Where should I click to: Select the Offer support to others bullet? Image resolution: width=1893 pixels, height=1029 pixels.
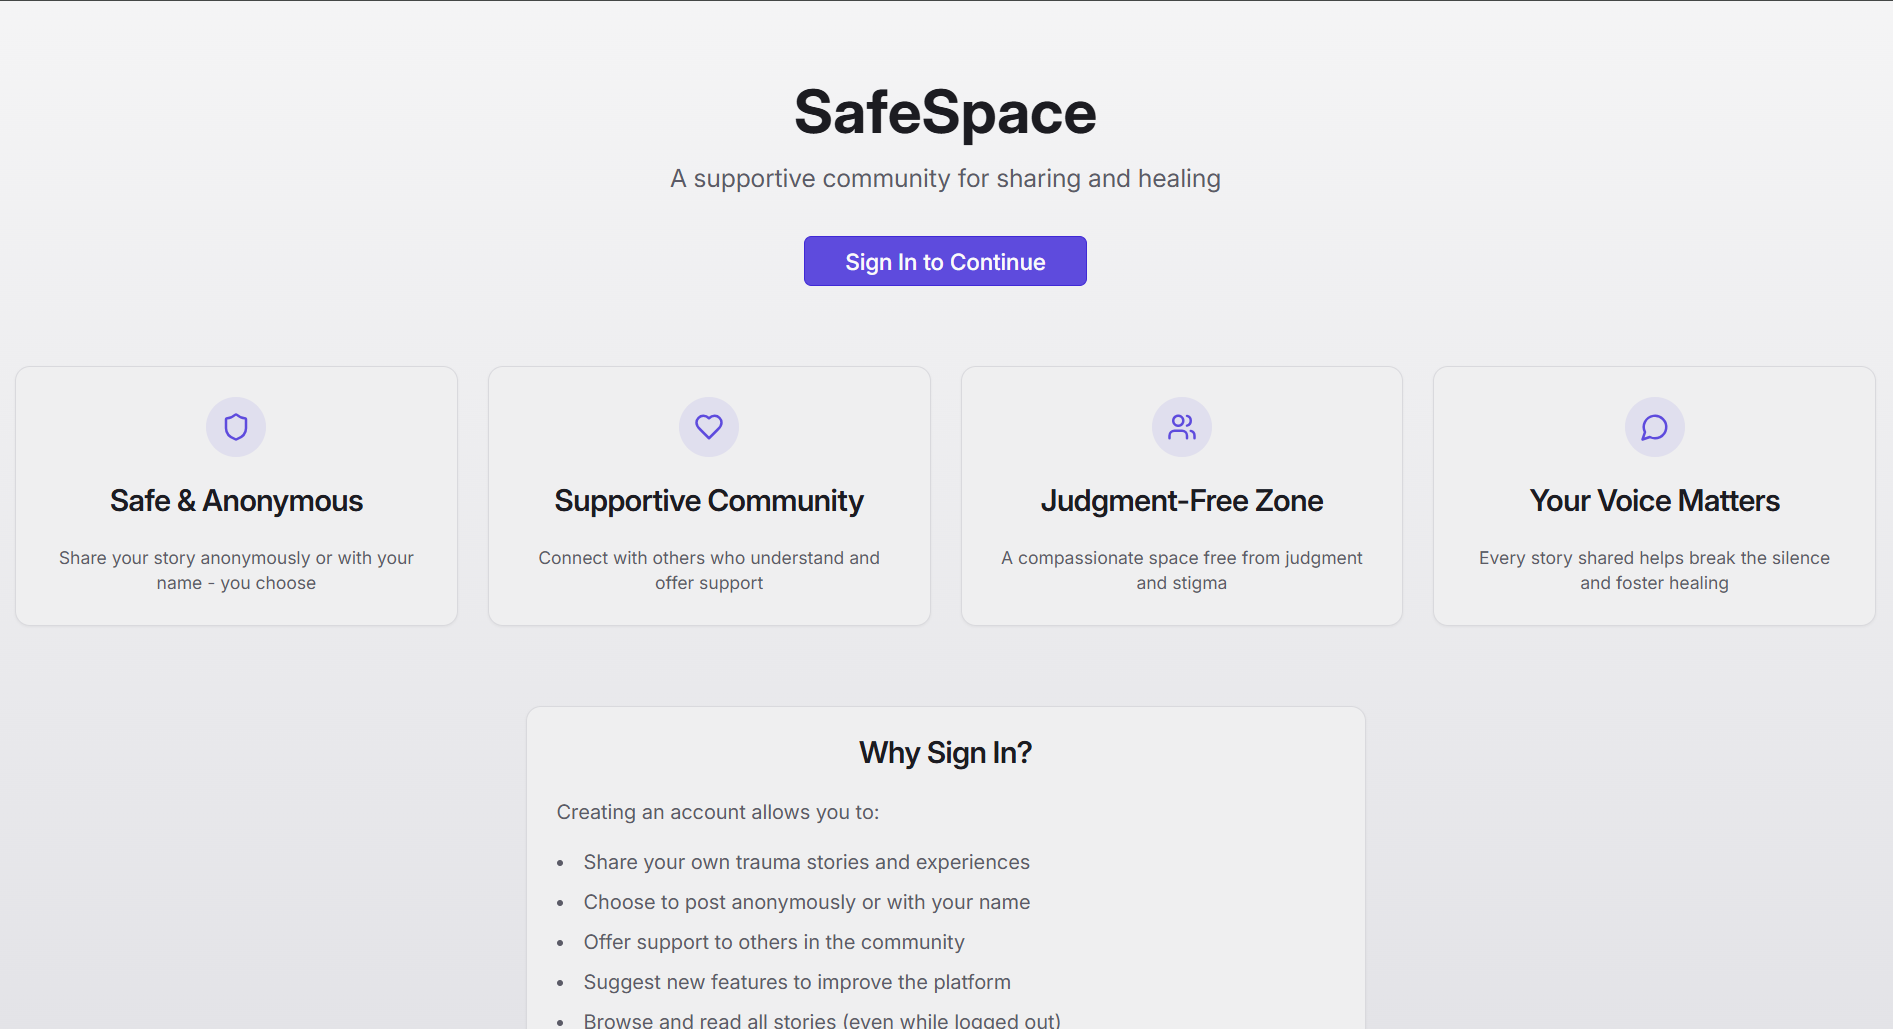(774, 942)
